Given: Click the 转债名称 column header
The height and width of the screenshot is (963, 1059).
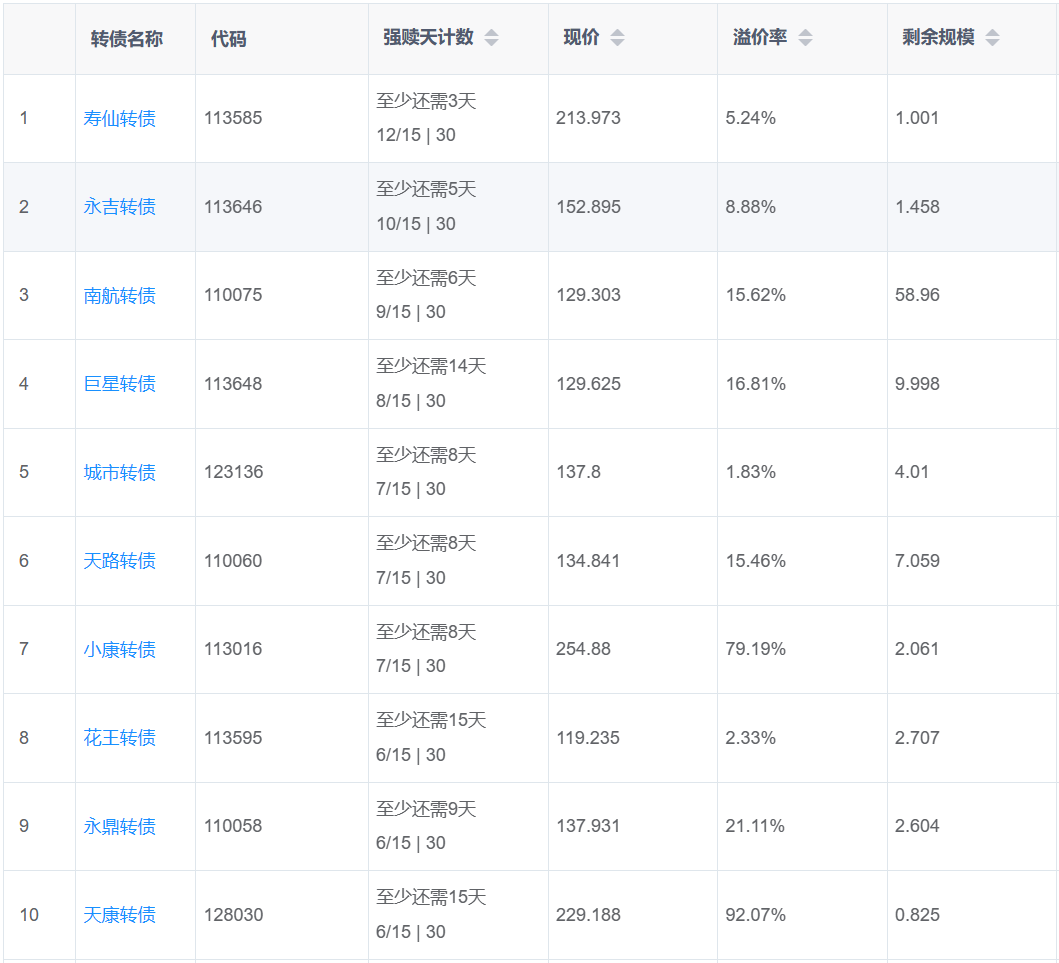Looking at the screenshot, I should pos(127,39).
